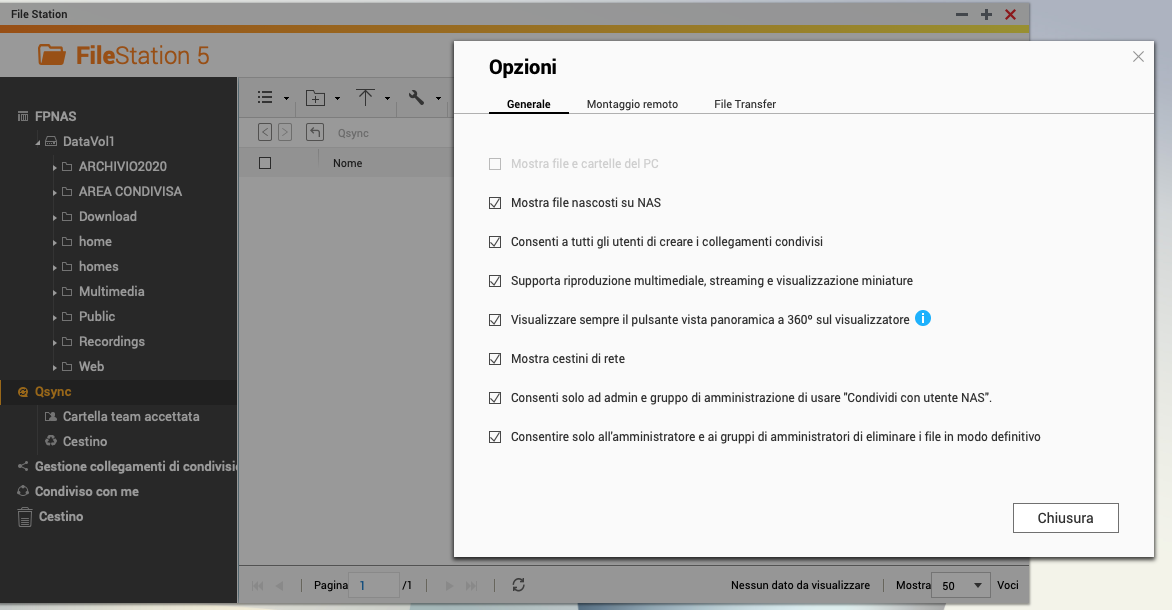Click the refresh icon in footer
The width and height of the screenshot is (1172, 610).
click(518, 585)
